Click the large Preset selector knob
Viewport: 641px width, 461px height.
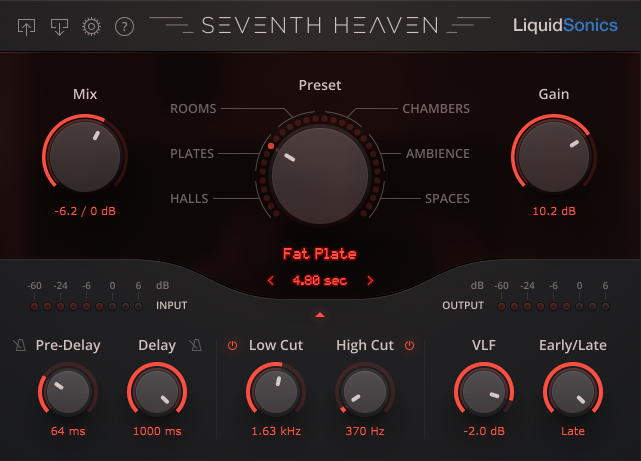[x=320, y=176]
